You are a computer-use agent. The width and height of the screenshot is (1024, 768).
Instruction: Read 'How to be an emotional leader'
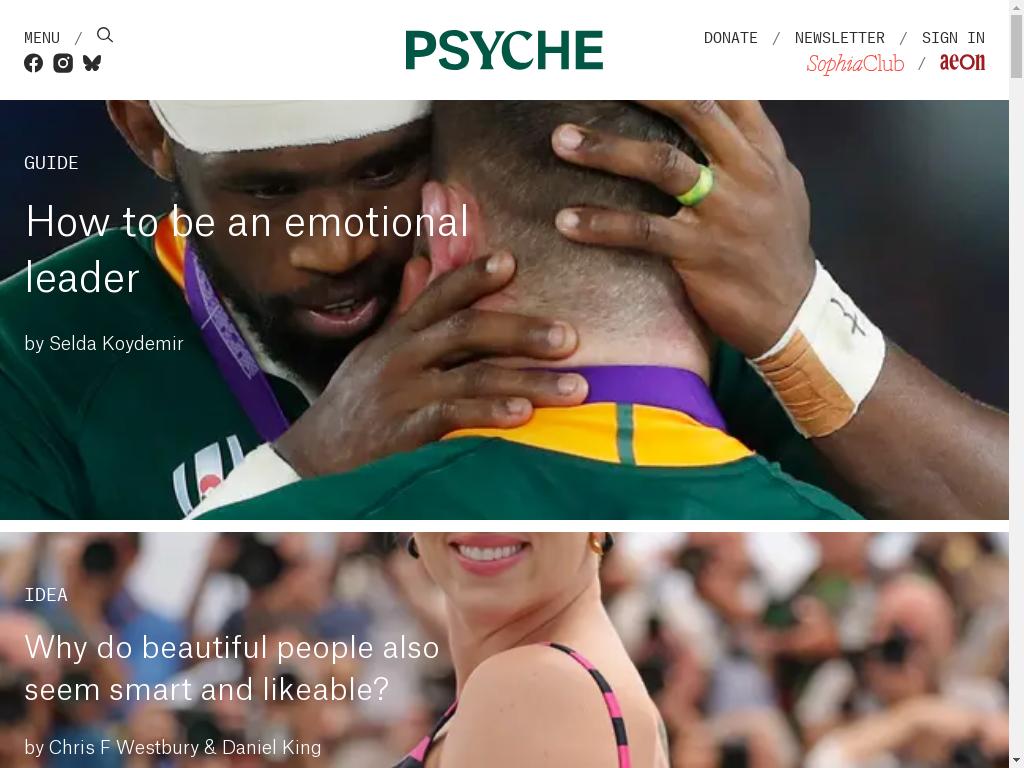tap(247, 249)
